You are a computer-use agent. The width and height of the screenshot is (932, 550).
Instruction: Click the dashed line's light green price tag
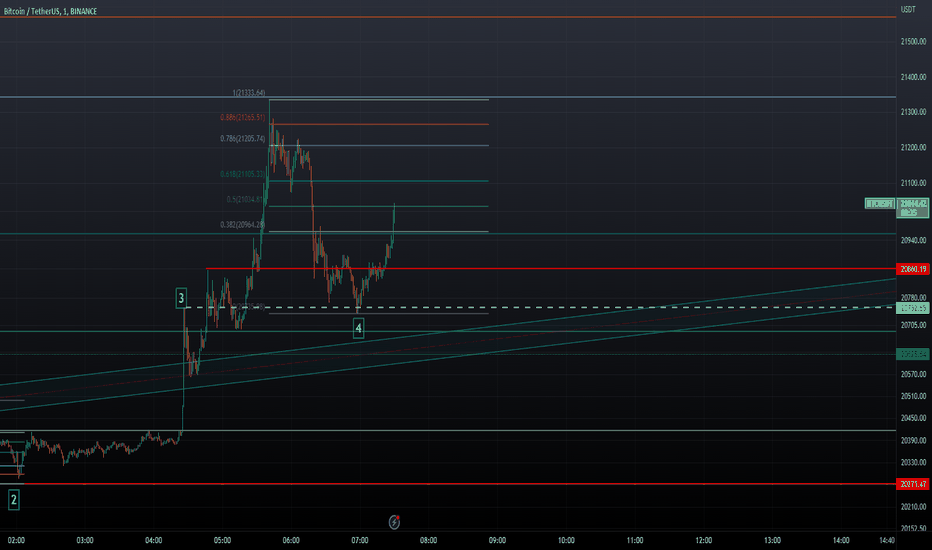(913, 308)
